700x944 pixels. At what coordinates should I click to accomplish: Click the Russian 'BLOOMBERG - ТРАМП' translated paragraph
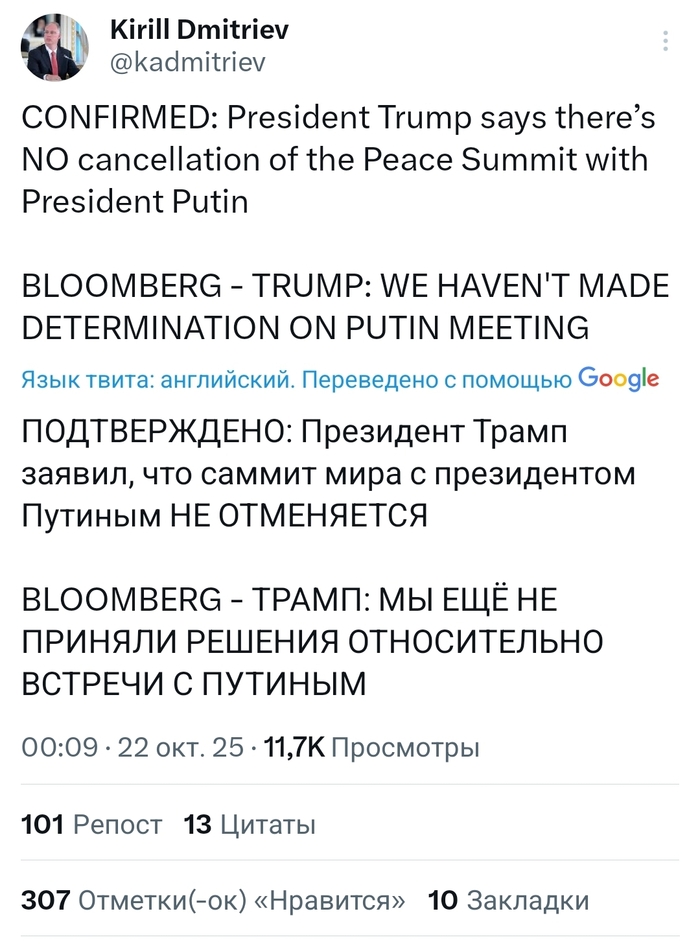pyautogui.click(x=312, y=641)
